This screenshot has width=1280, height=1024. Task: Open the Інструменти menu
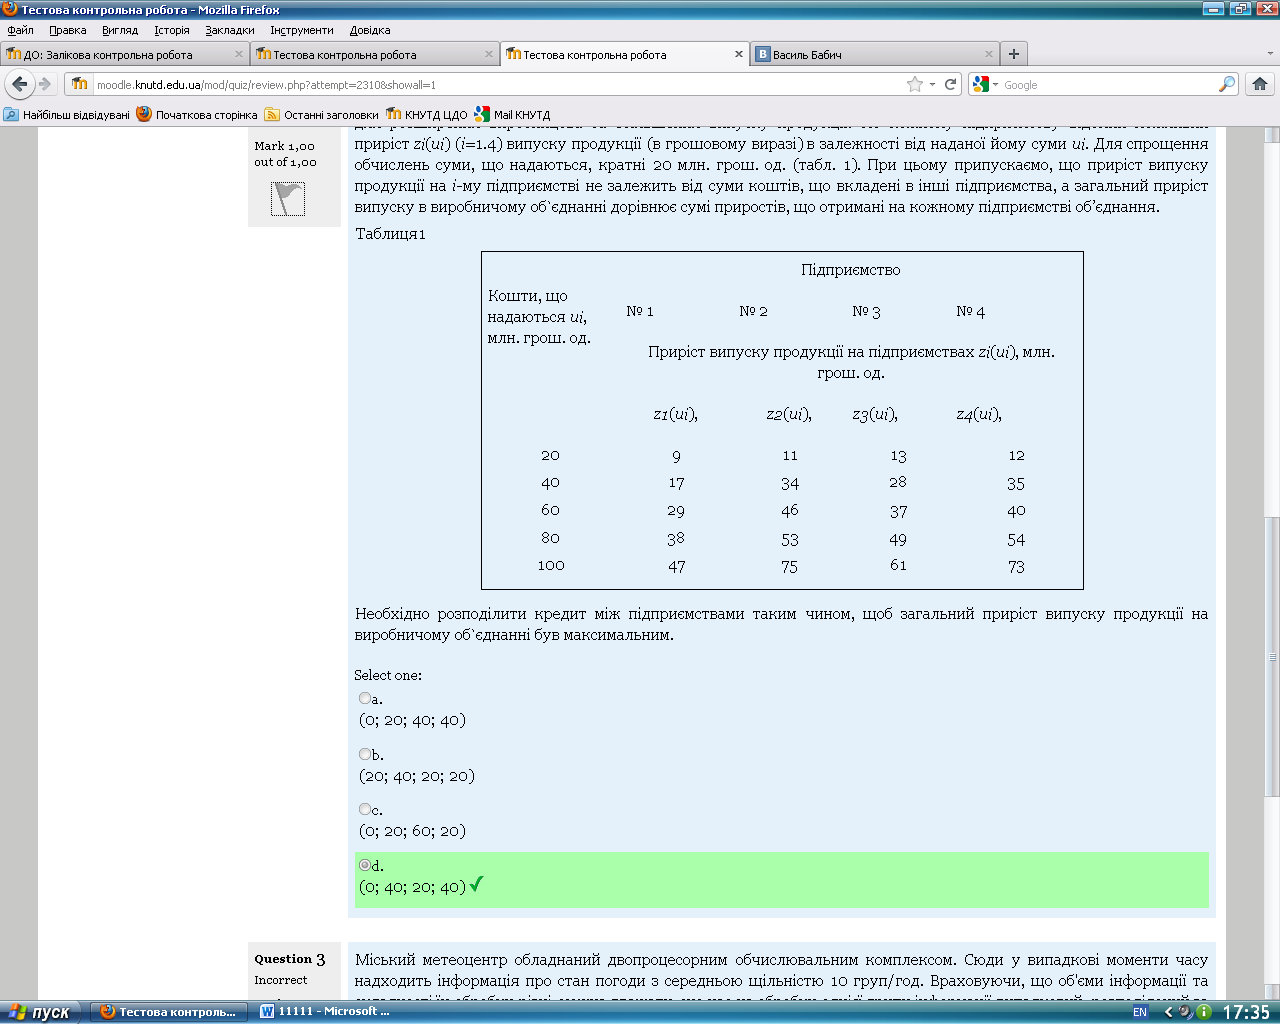coord(302,30)
